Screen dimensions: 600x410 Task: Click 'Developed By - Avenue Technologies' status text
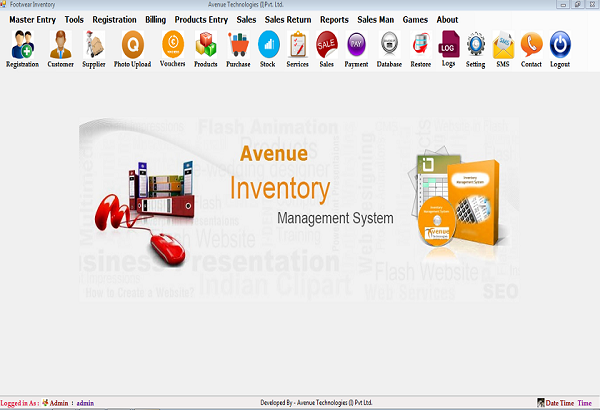(316, 402)
